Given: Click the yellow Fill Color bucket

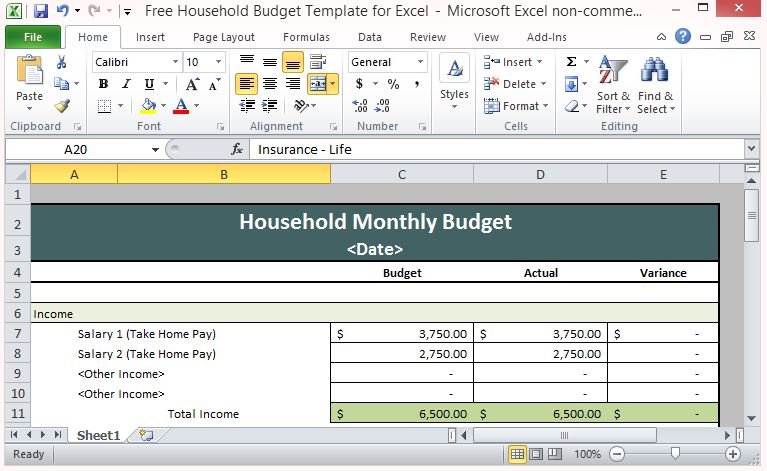Looking at the screenshot, I should [x=148, y=106].
